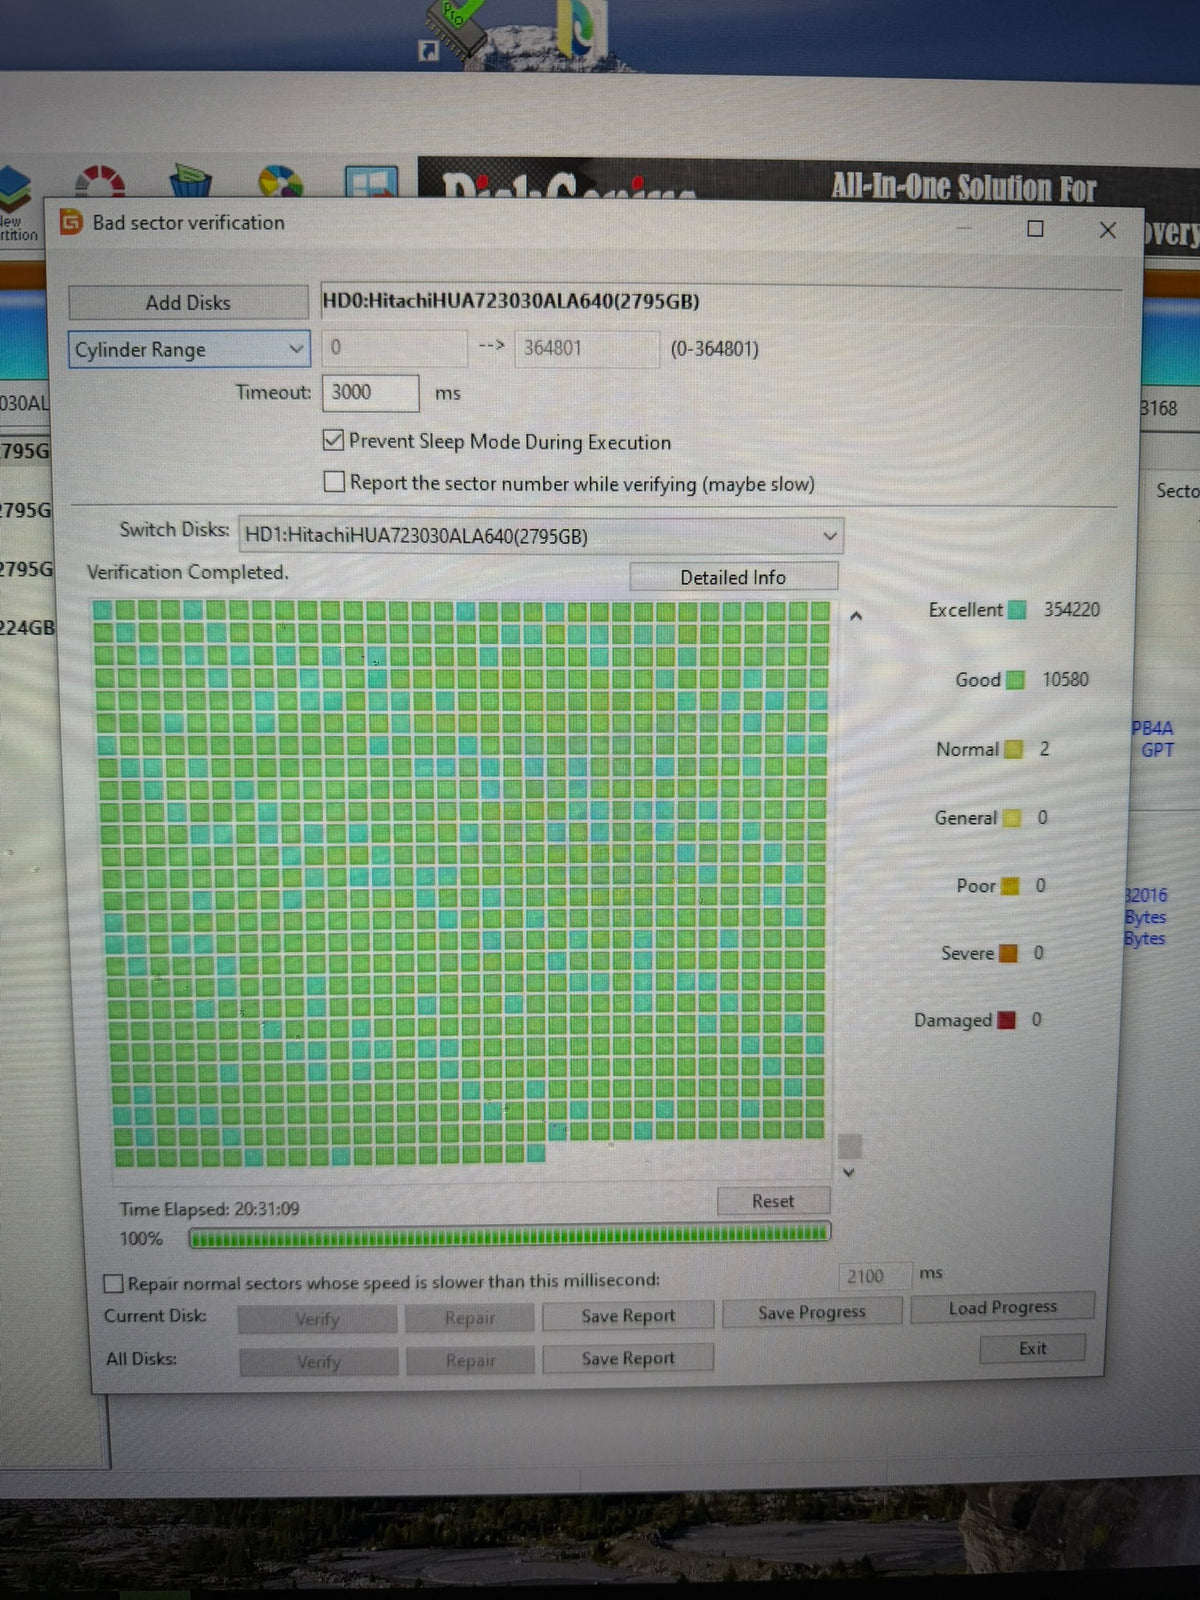The height and width of the screenshot is (1600, 1200).
Task: Open Detailed Info
Action: coord(733,577)
